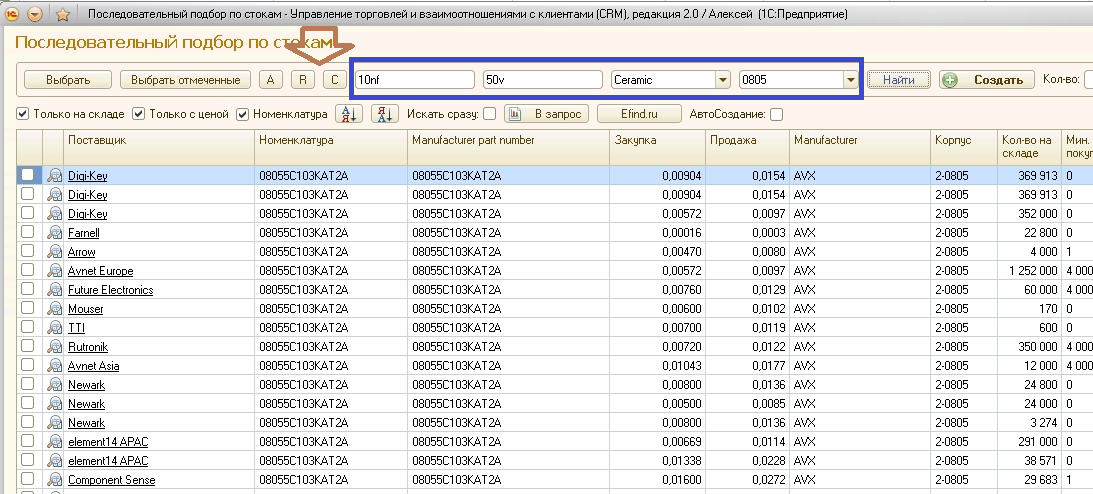
Task: Open the Avnet Europe supplier link
Action: coord(100,271)
